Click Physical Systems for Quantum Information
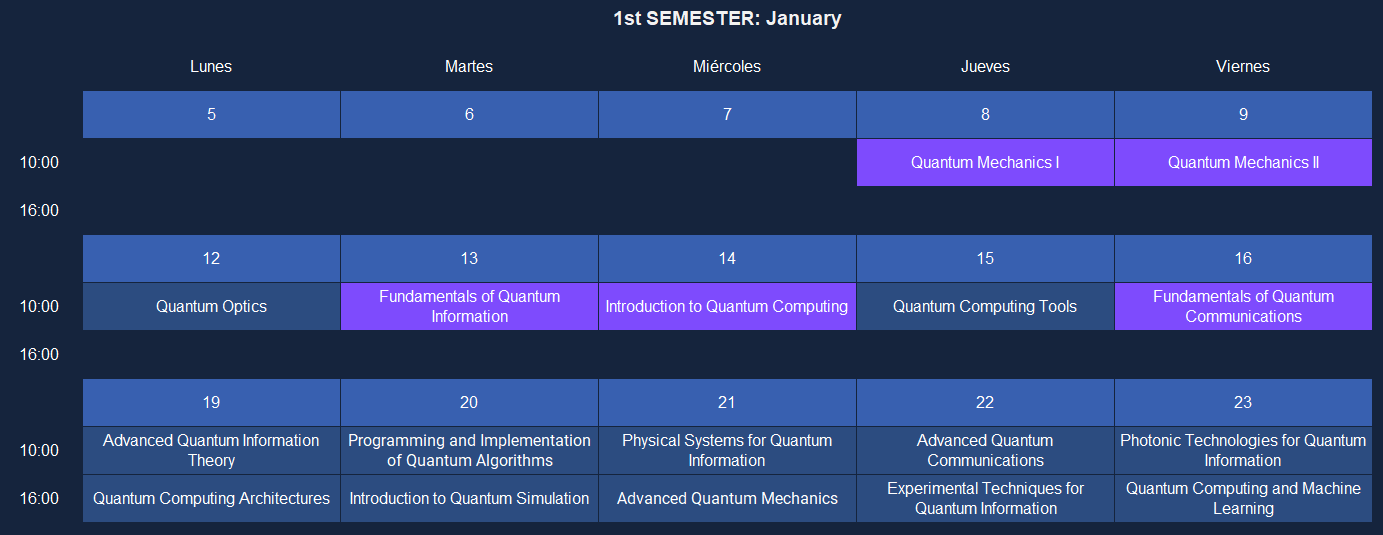Viewport: 1383px width, 535px height. point(727,450)
